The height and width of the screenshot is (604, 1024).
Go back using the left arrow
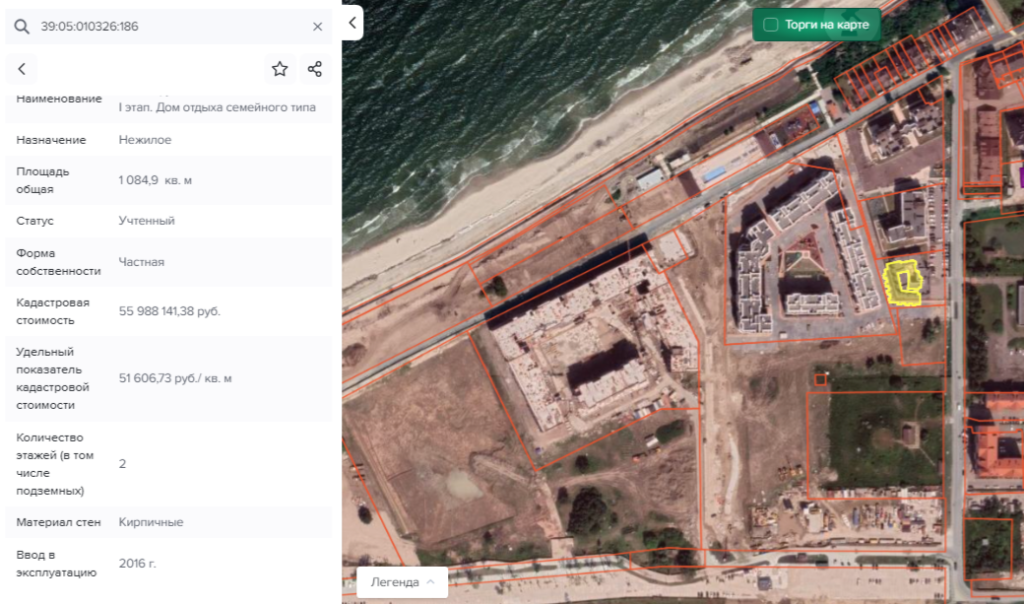point(22,69)
